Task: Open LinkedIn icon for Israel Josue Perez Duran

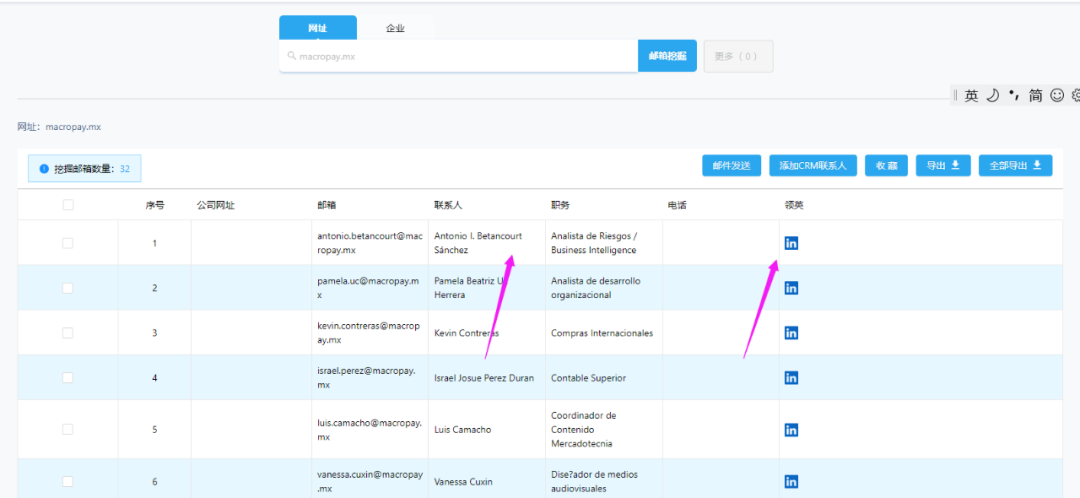Action: [x=791, y=378]
